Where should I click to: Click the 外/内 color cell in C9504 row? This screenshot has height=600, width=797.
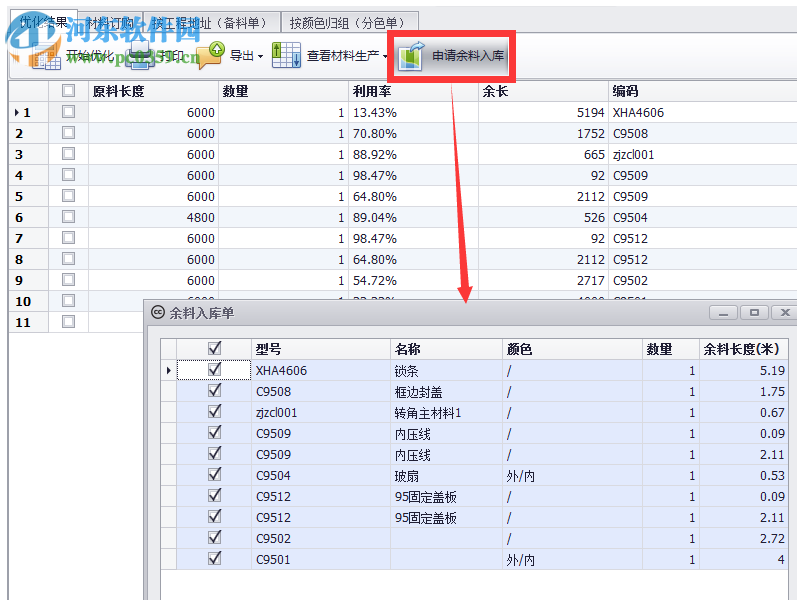point(572,476)
